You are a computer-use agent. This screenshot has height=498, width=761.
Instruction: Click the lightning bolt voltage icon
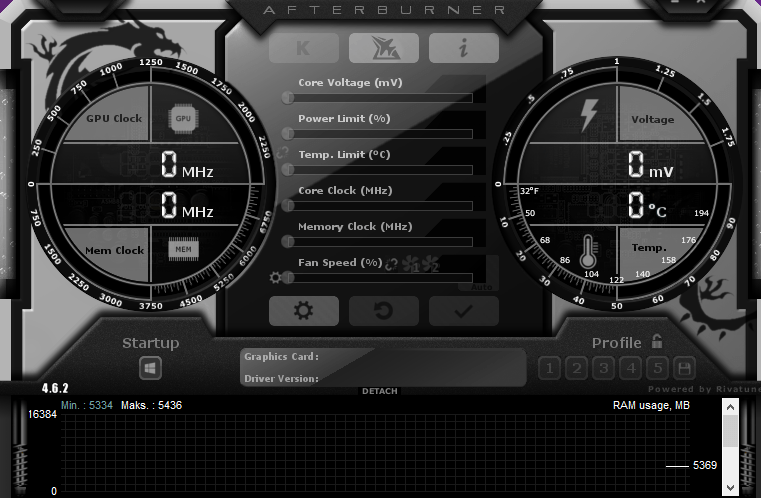589,115
